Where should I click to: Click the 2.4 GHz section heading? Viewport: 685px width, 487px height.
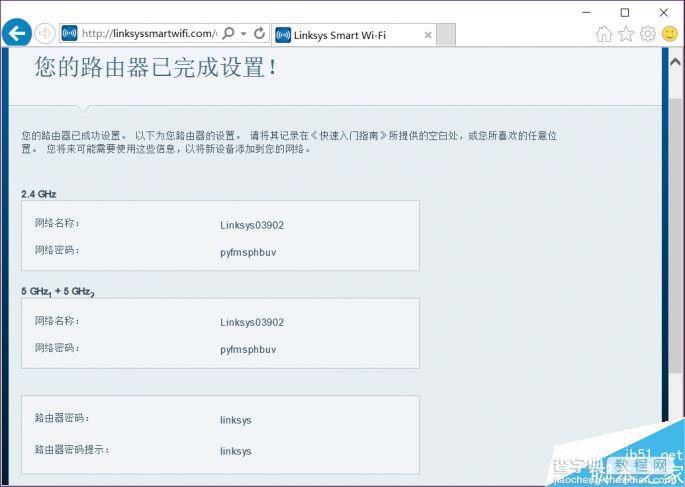point(38,194)
